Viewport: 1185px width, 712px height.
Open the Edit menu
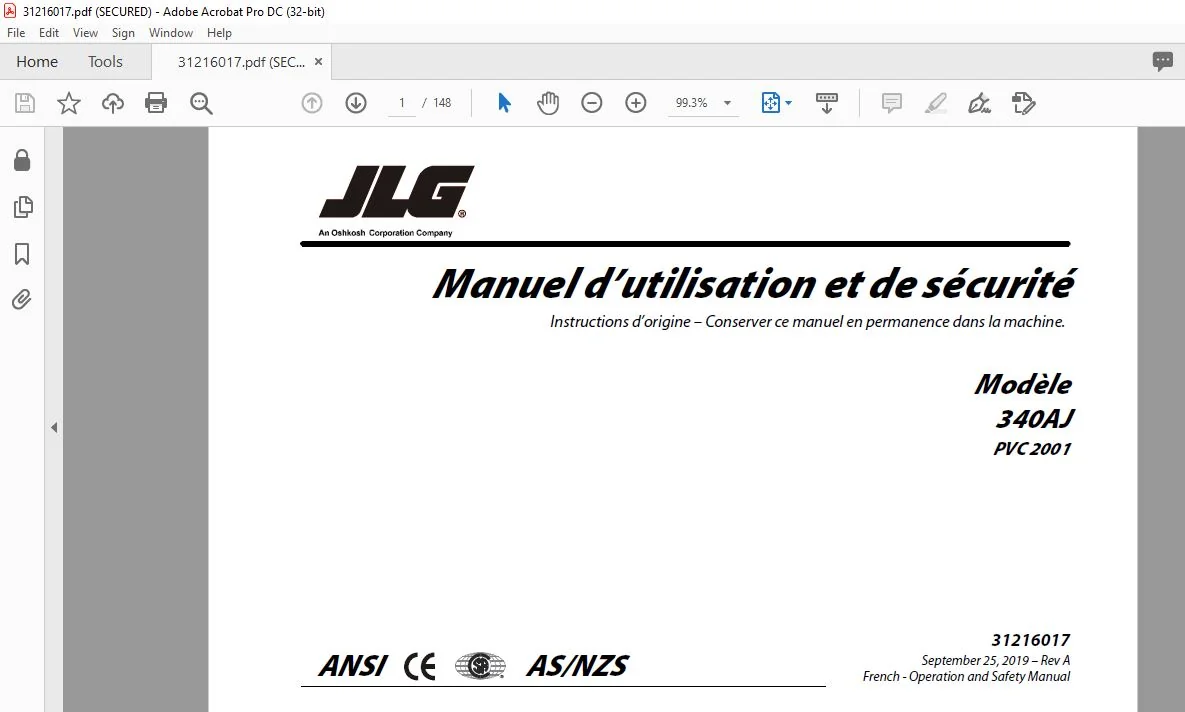[x=49, y=33]
